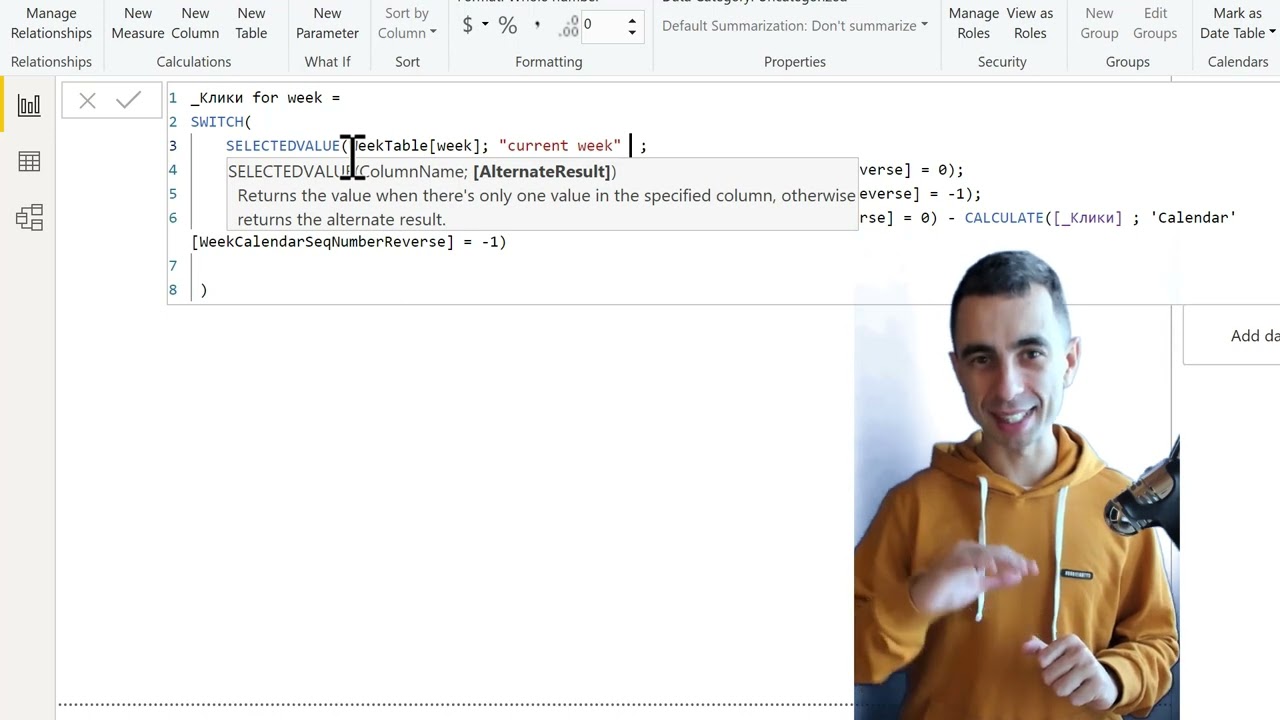Click the SELECTEDVALUE function on line 3
1280x720 pixels.
pos(283,146)
